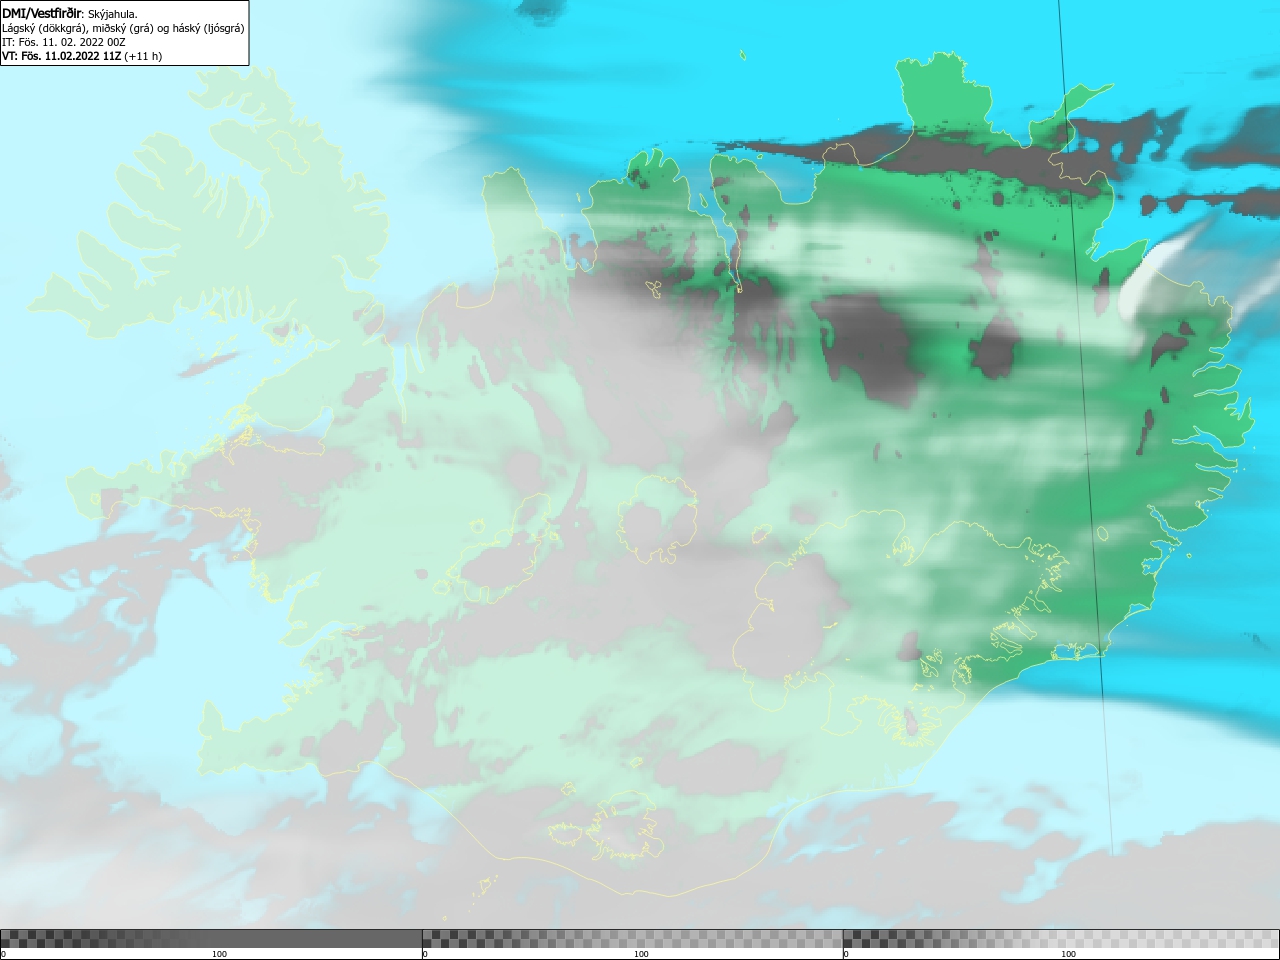
Task: Click the dark grey low-cloud colour scale bar
Action: tap(211, 939)
